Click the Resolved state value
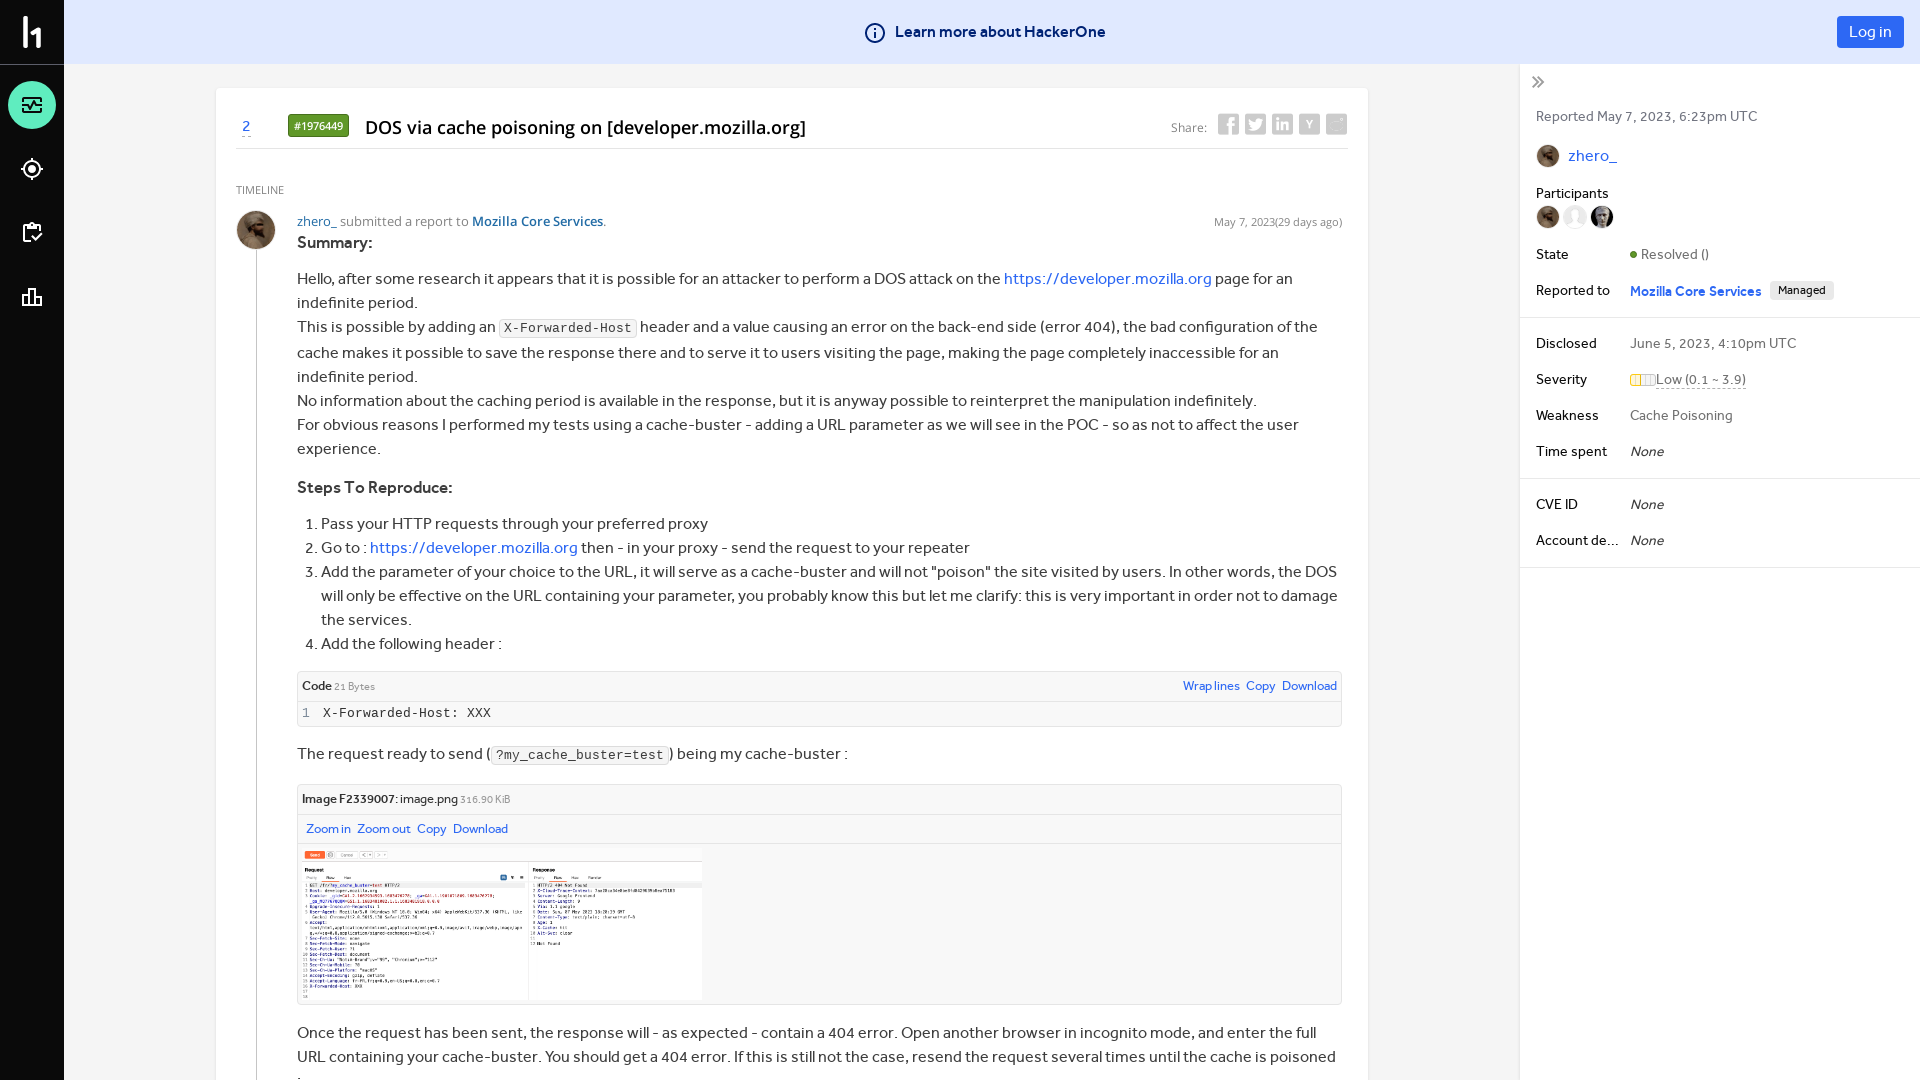Viewport: 1920px width, 1080px height. click(x=1669, y=255)
